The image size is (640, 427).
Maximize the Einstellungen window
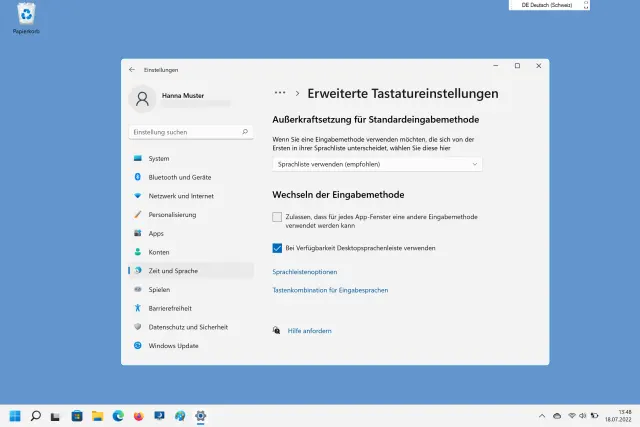(x=517, y=66)
